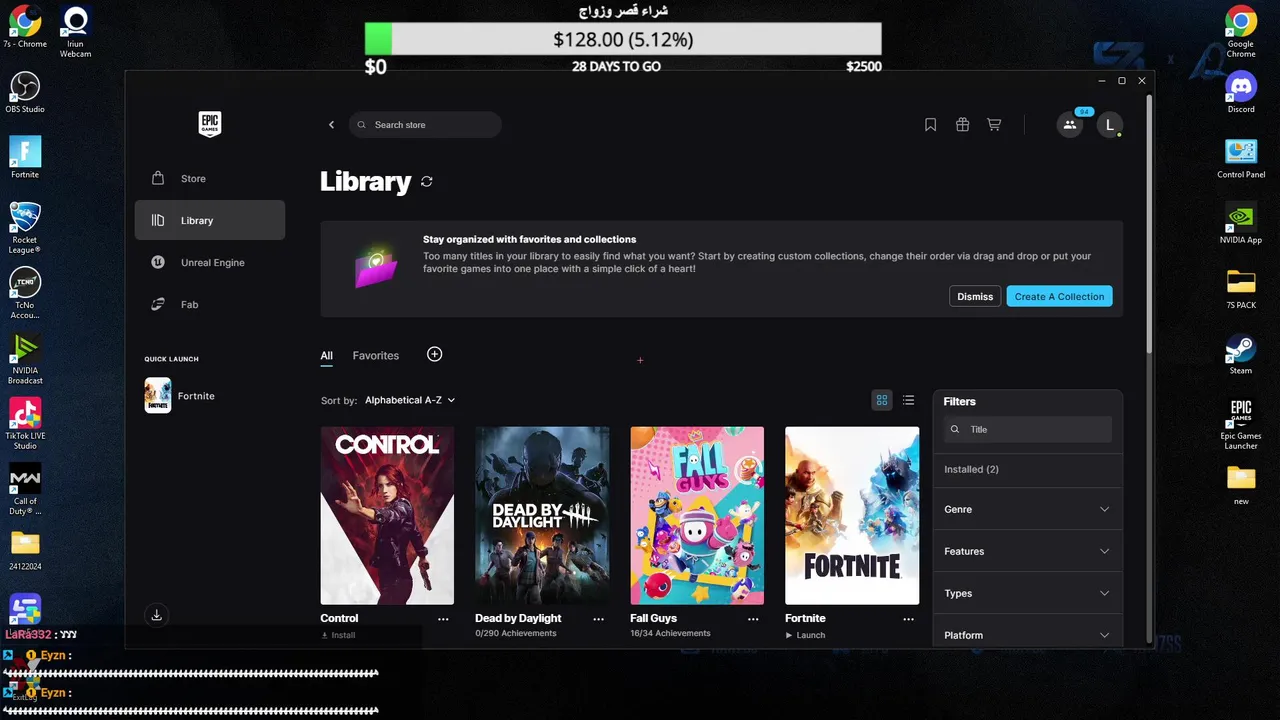The width and height of the screenshot is (1280, 720).
Task: Open Unreal Engine section
Action: point(210,262)
